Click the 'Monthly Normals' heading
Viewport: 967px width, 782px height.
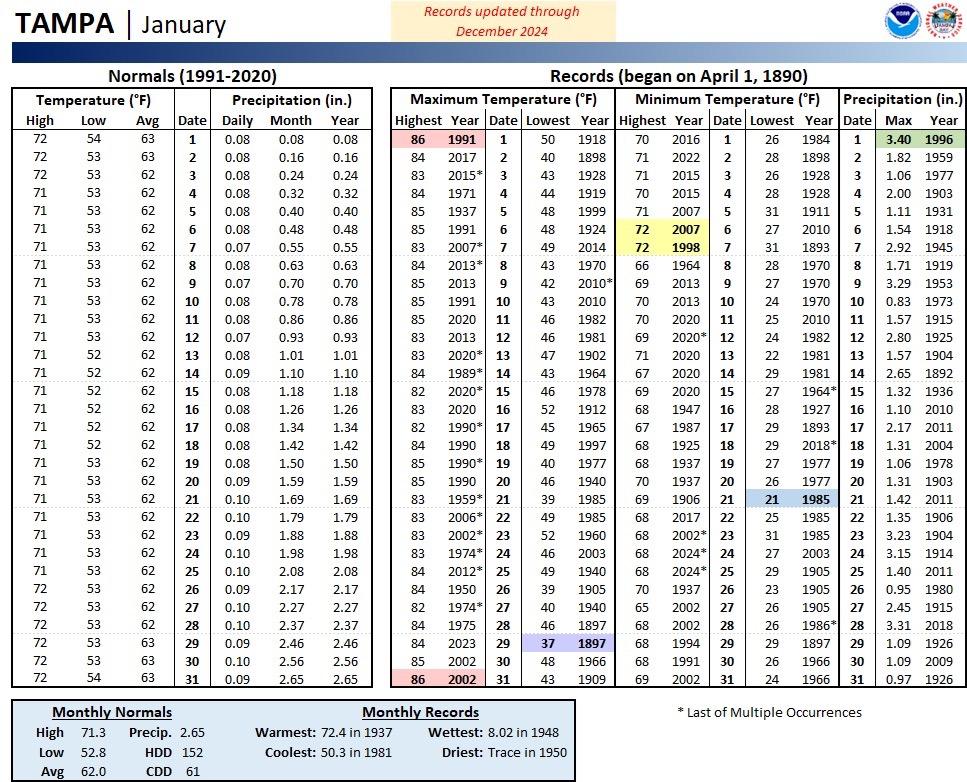(x=112, y=713)
